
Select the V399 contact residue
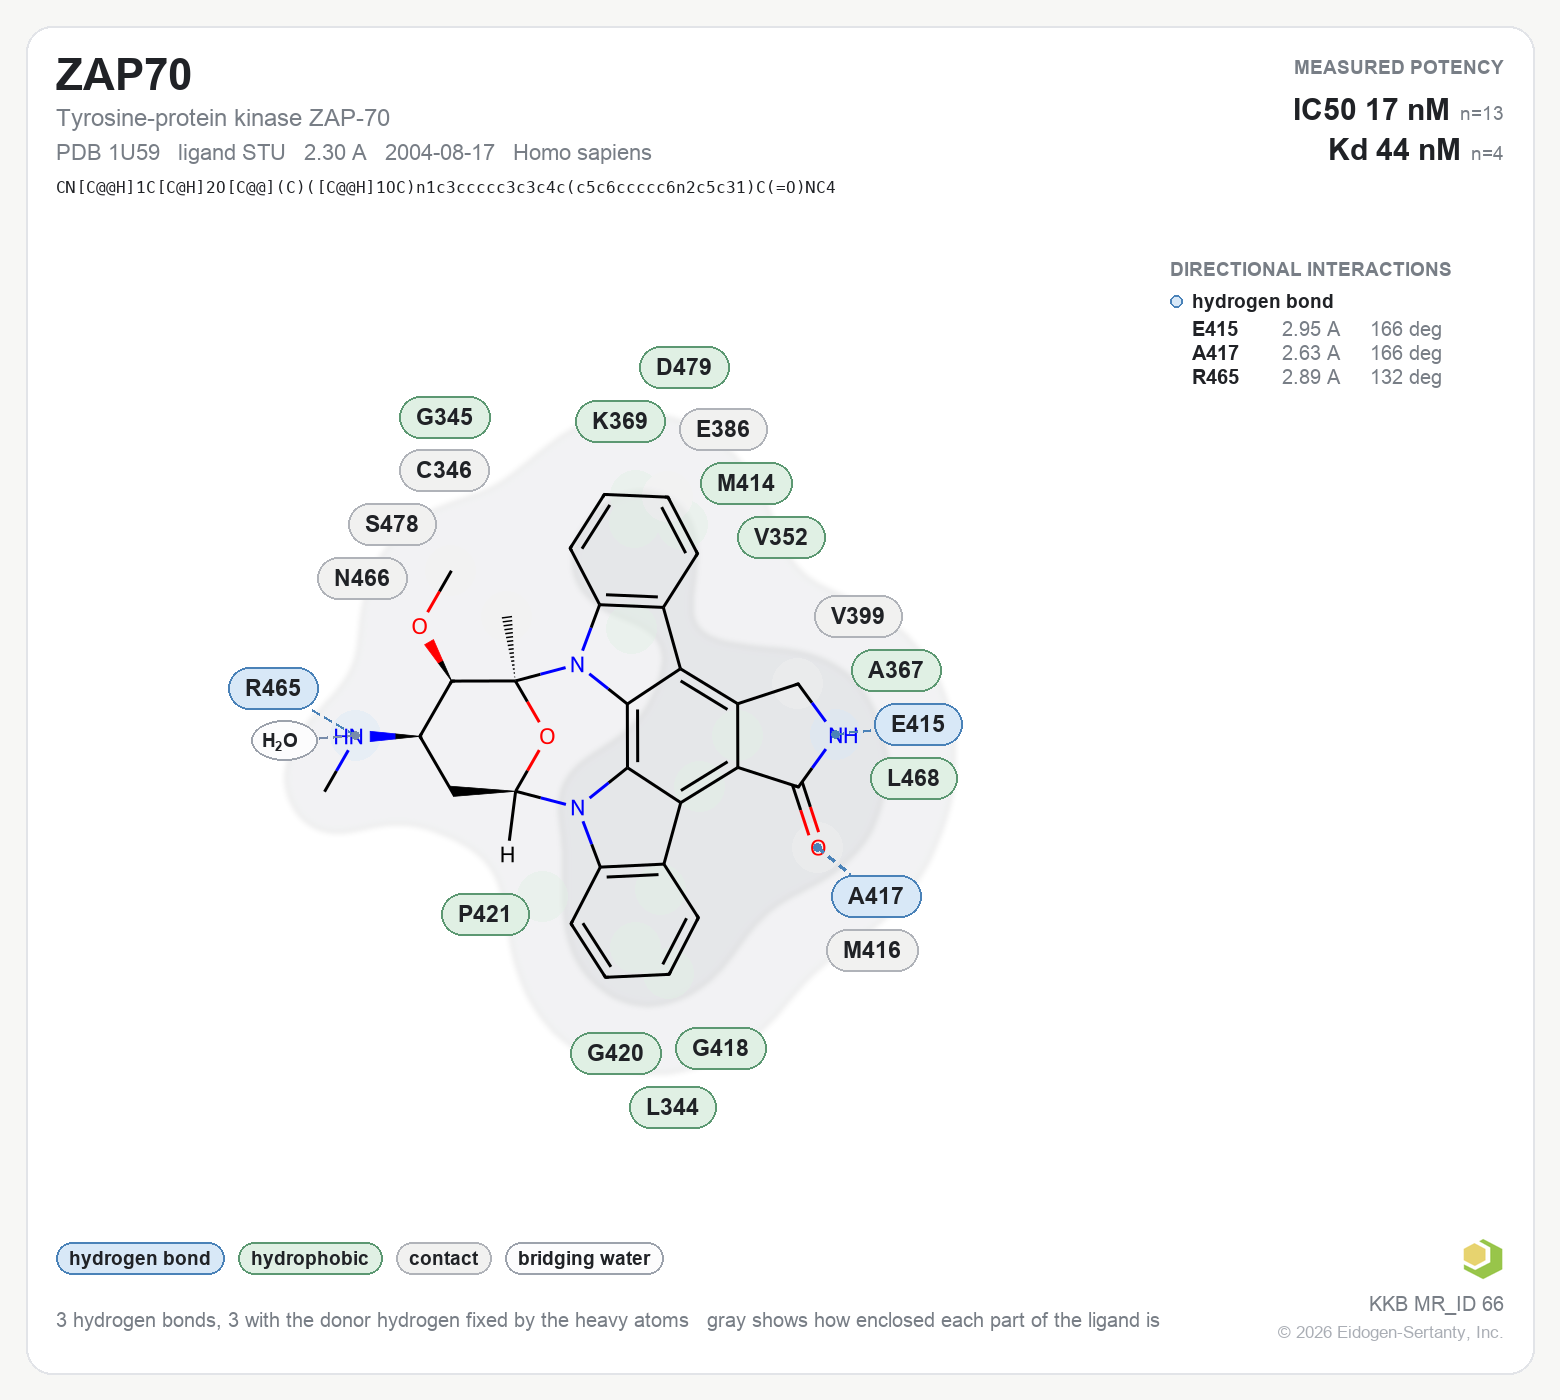[x=858, y=616]
